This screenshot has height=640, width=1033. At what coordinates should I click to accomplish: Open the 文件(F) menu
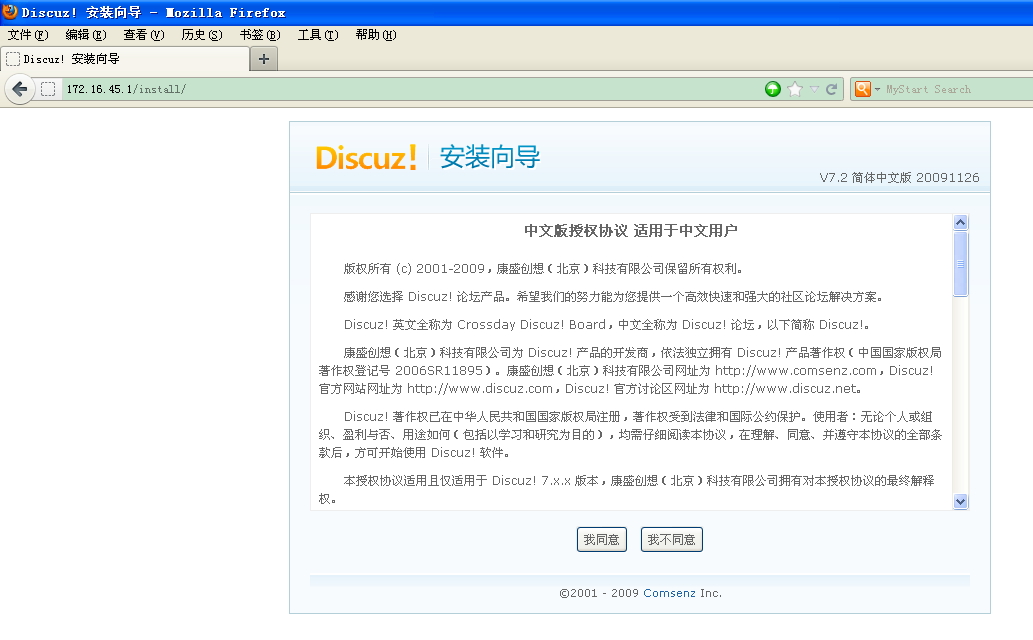pyautogui.click(x=28, y=35)
